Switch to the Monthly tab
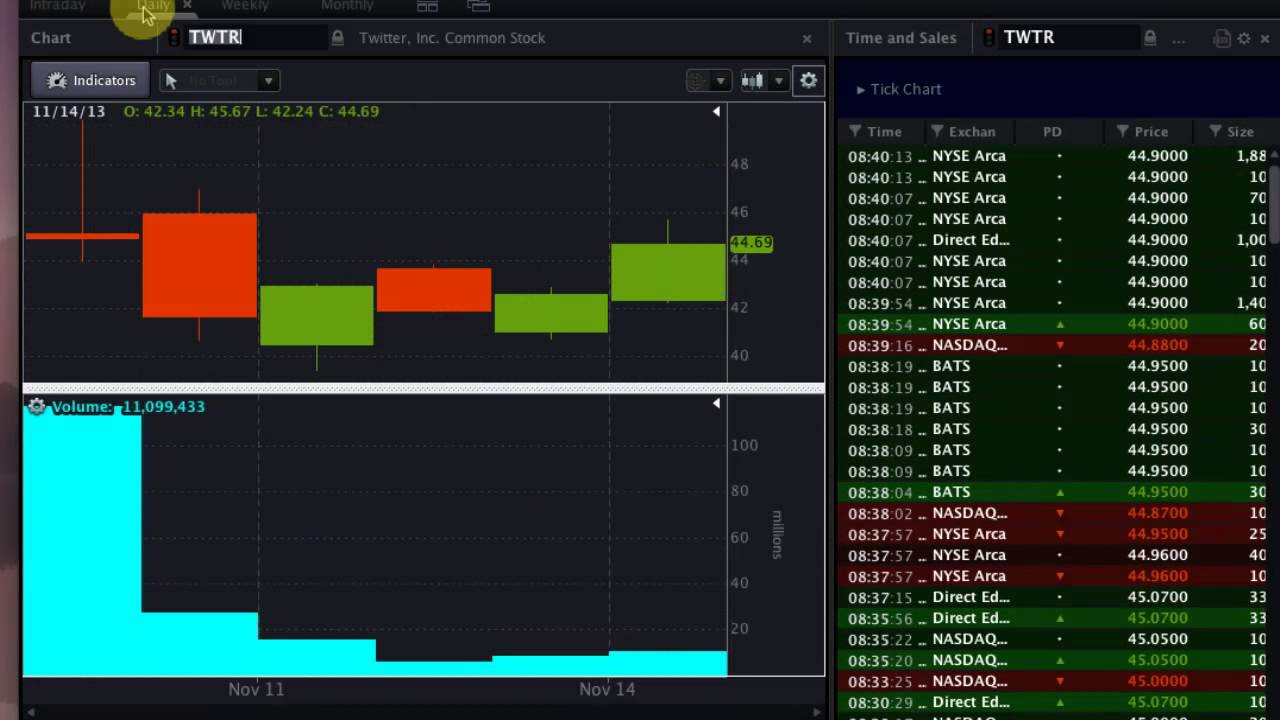1280x720 pixels. click(x=347, y=6)
